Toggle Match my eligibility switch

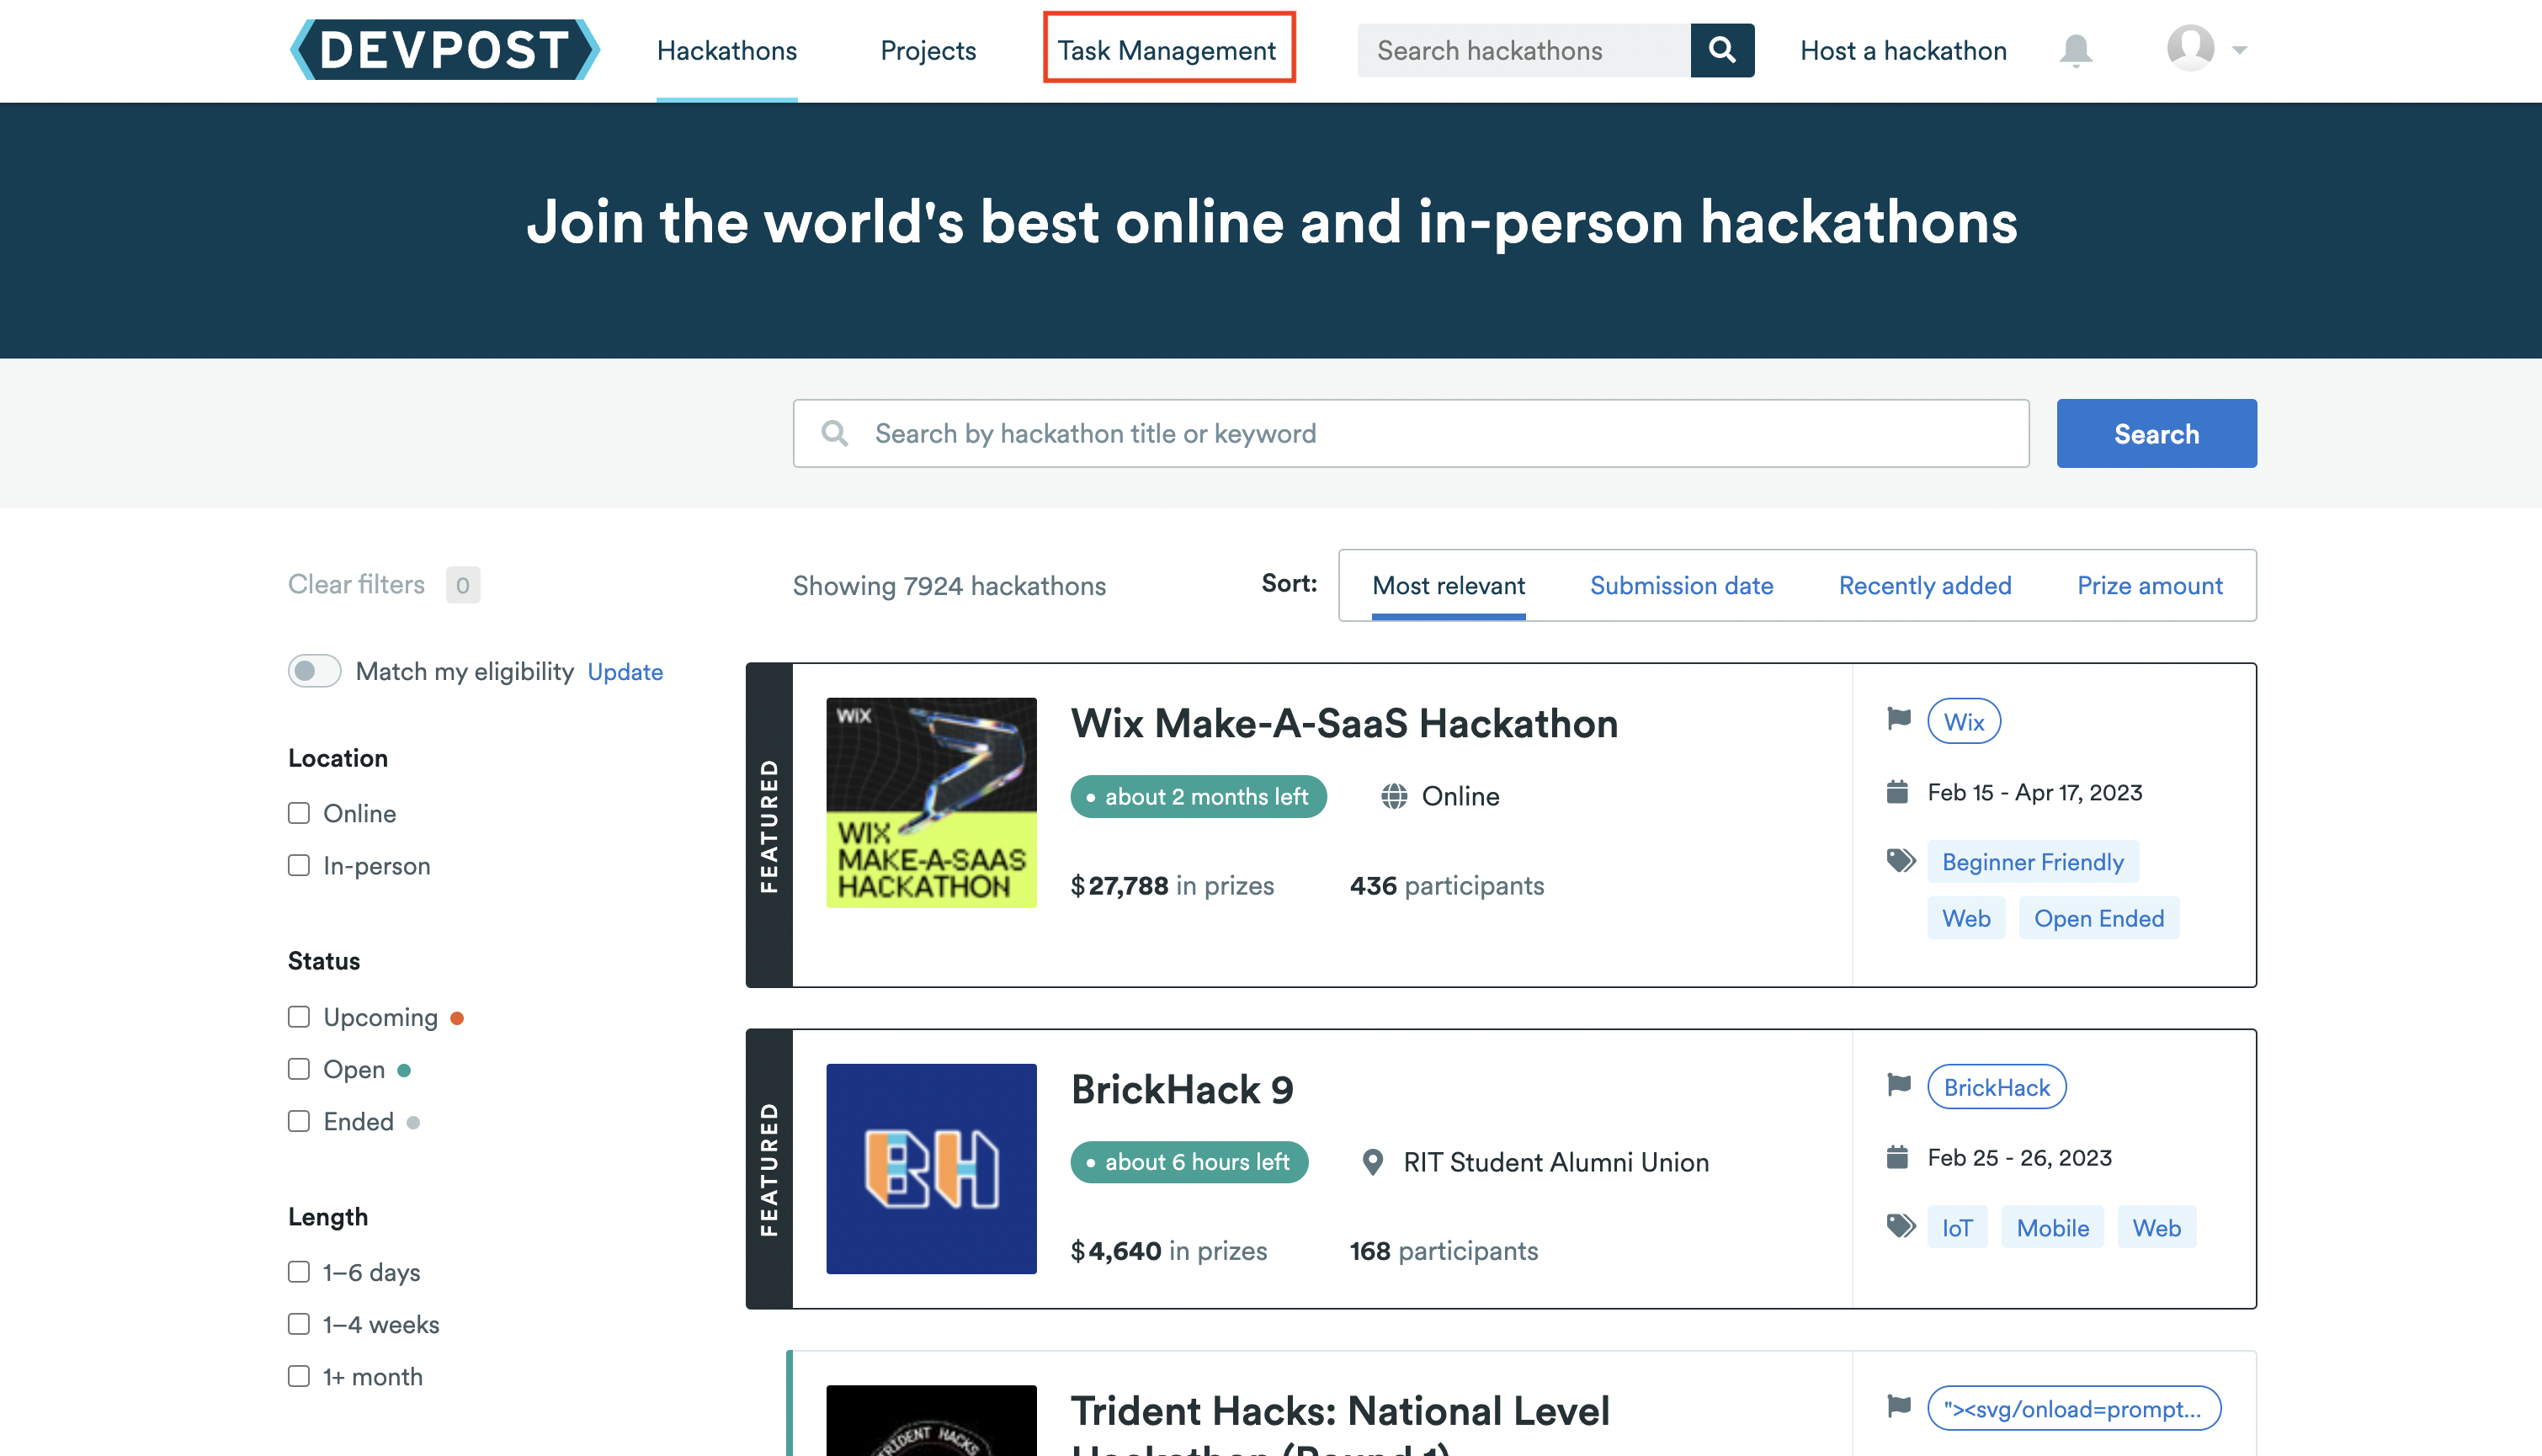click(x=315, y=671)
